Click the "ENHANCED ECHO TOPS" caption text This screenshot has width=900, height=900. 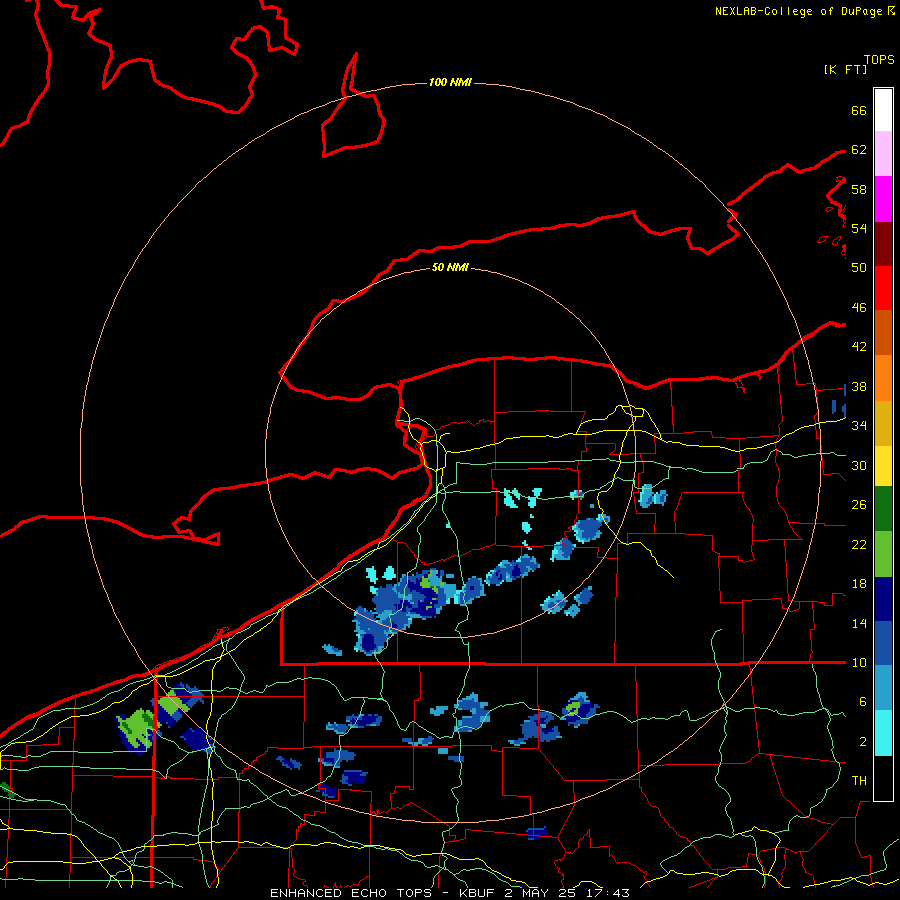(351, 893)
